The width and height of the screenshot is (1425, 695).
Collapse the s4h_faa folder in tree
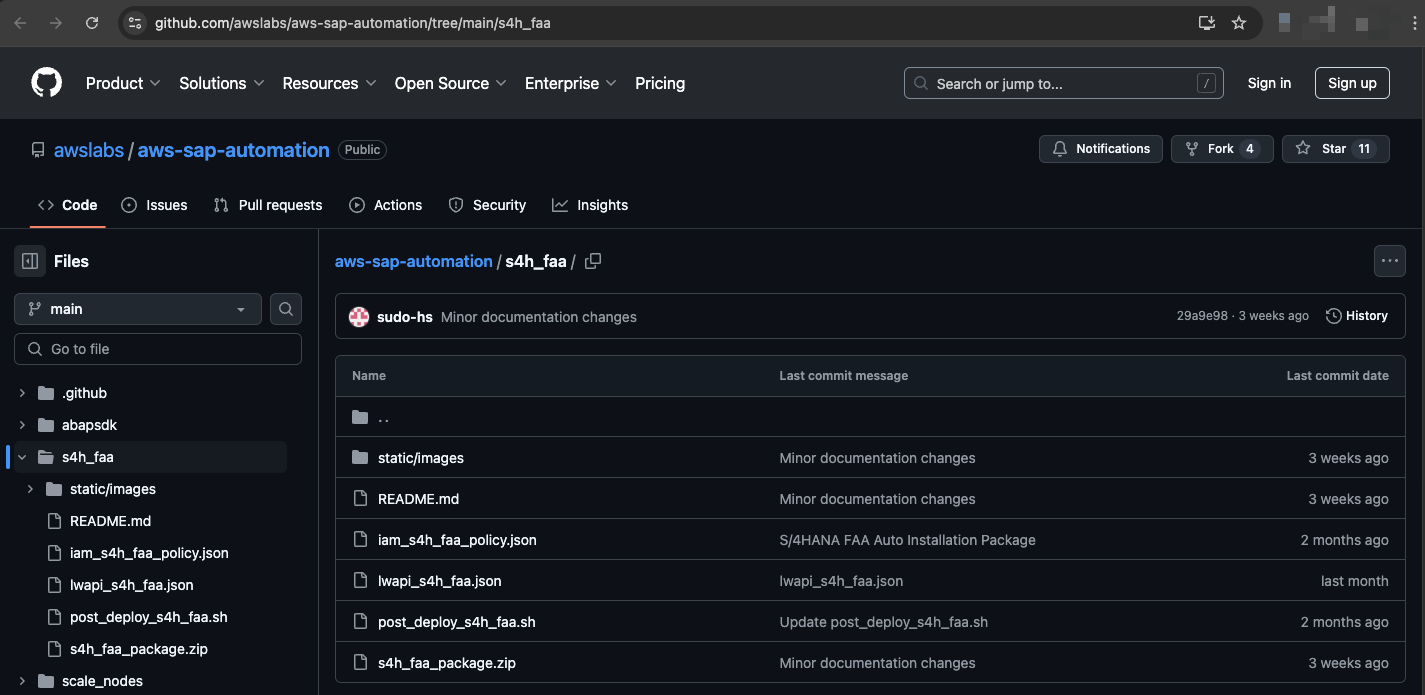pos(22,457)
